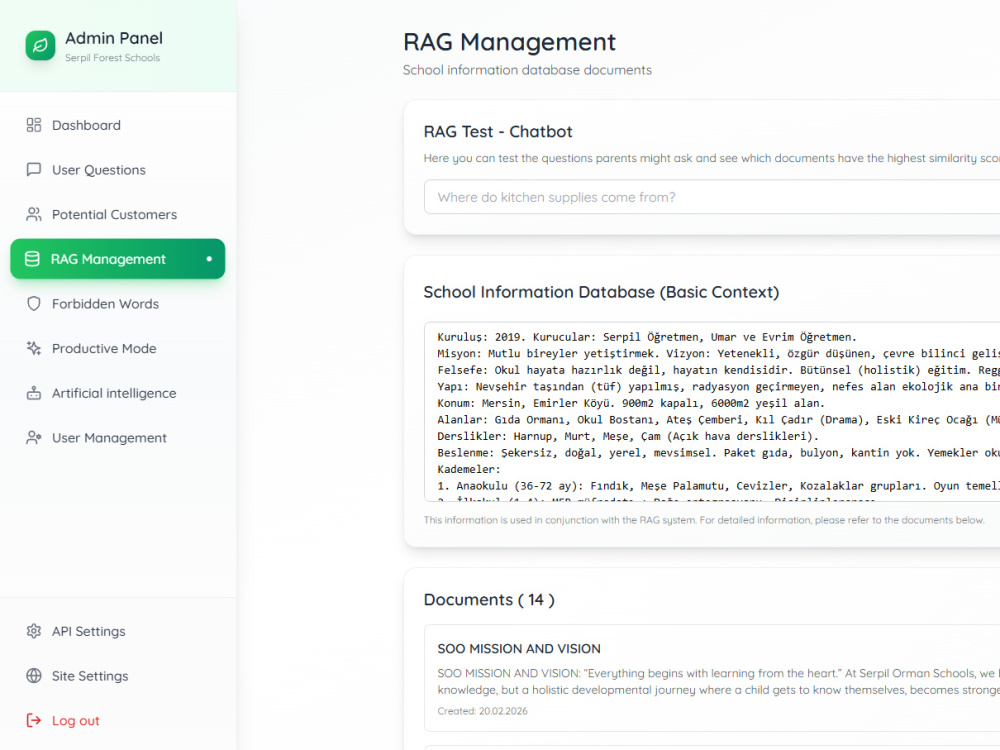Screen dimensions: 1000x750
Task: Click the Artificial intelligence robot icon
Action: click(34, 393)
